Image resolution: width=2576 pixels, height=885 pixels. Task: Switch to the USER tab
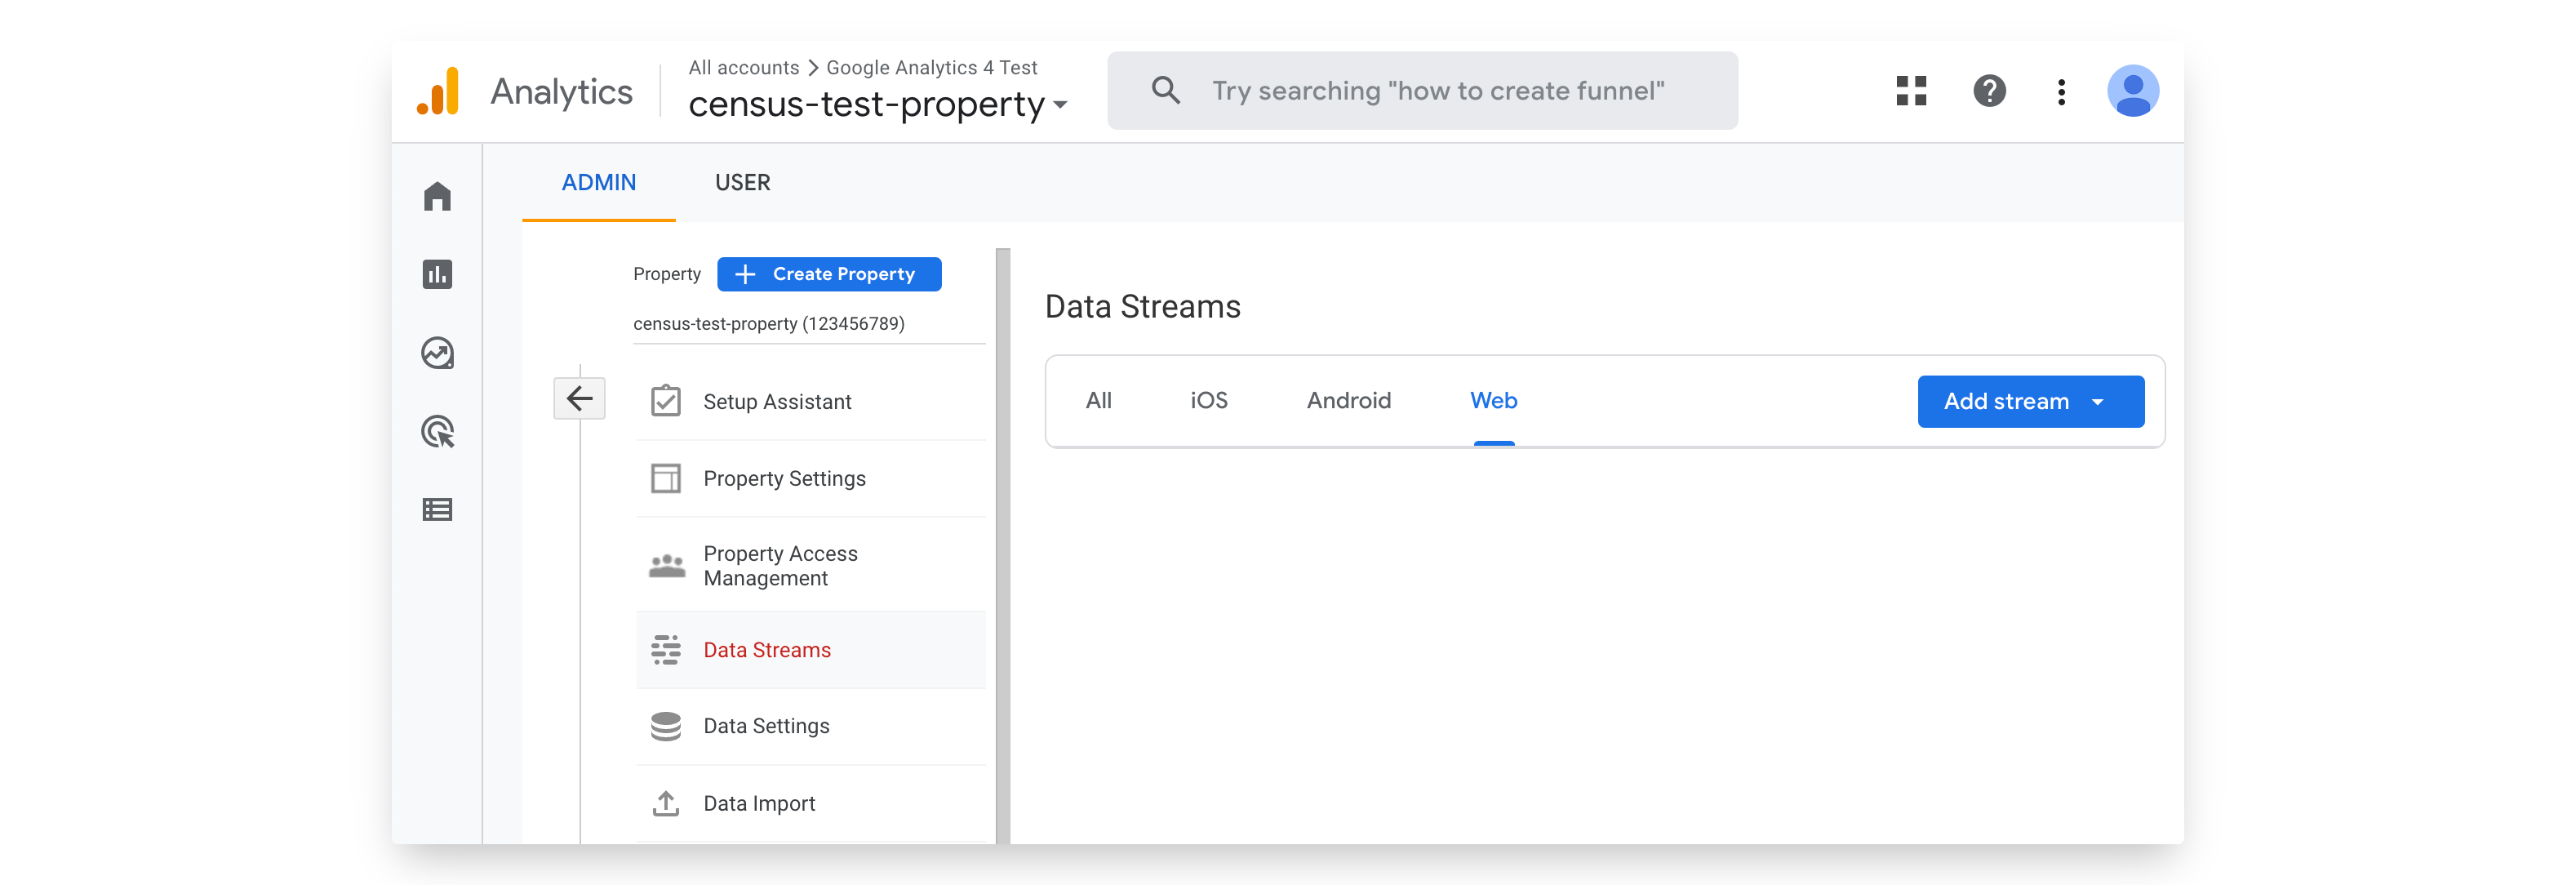(x=742, y=183)
